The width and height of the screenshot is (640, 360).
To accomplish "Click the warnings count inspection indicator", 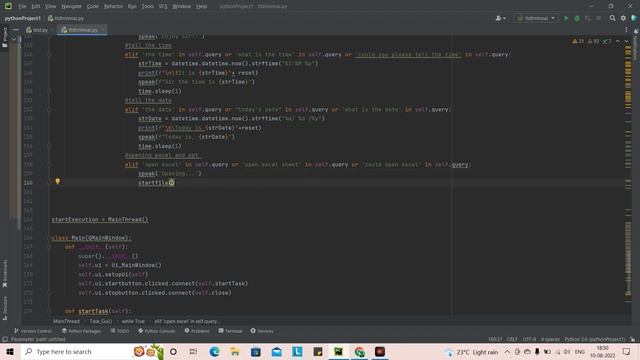I will pos(578,41).
